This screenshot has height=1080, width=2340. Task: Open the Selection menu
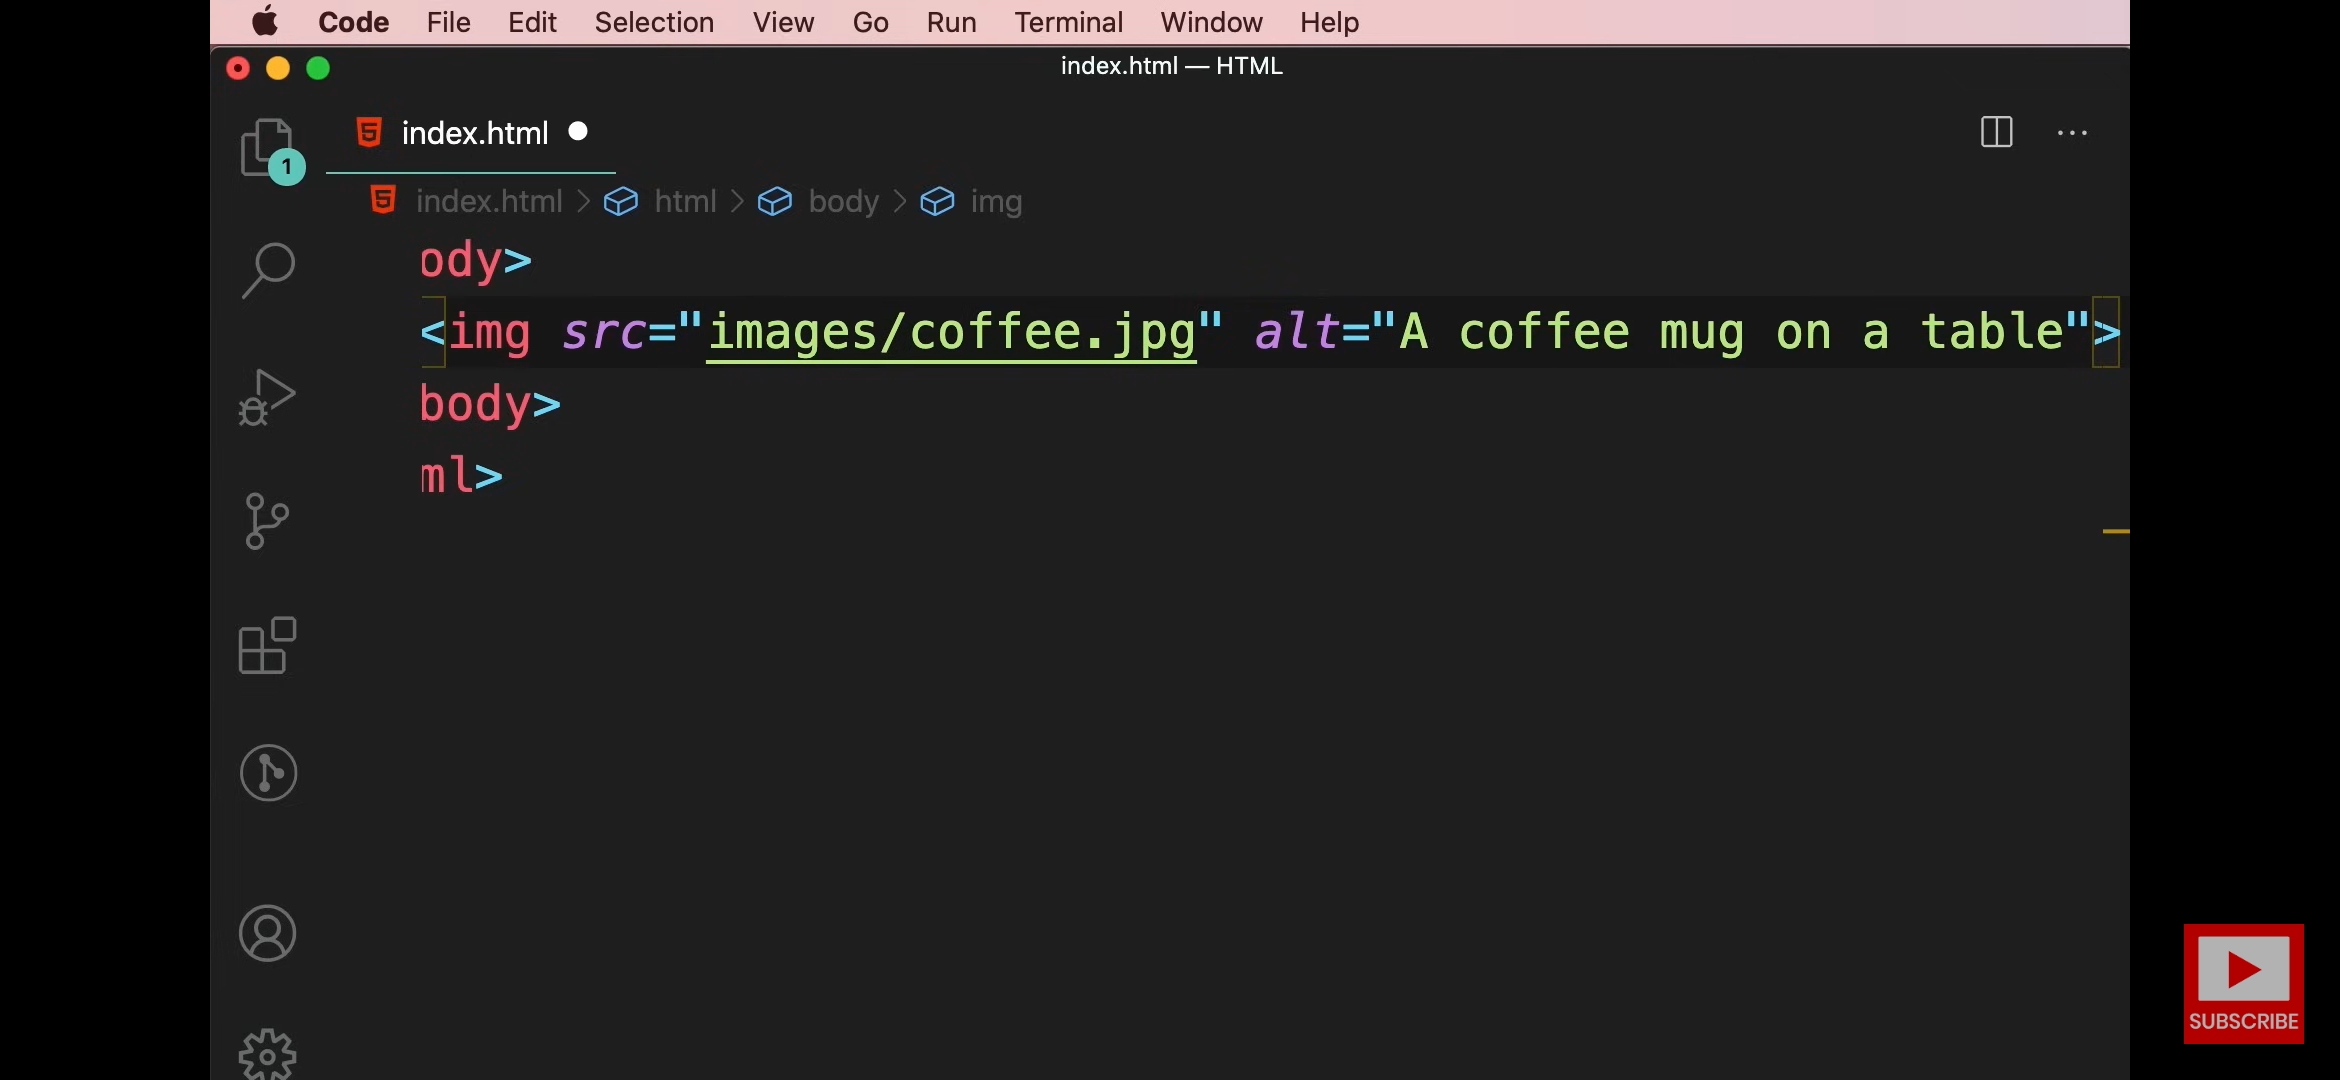654,22
